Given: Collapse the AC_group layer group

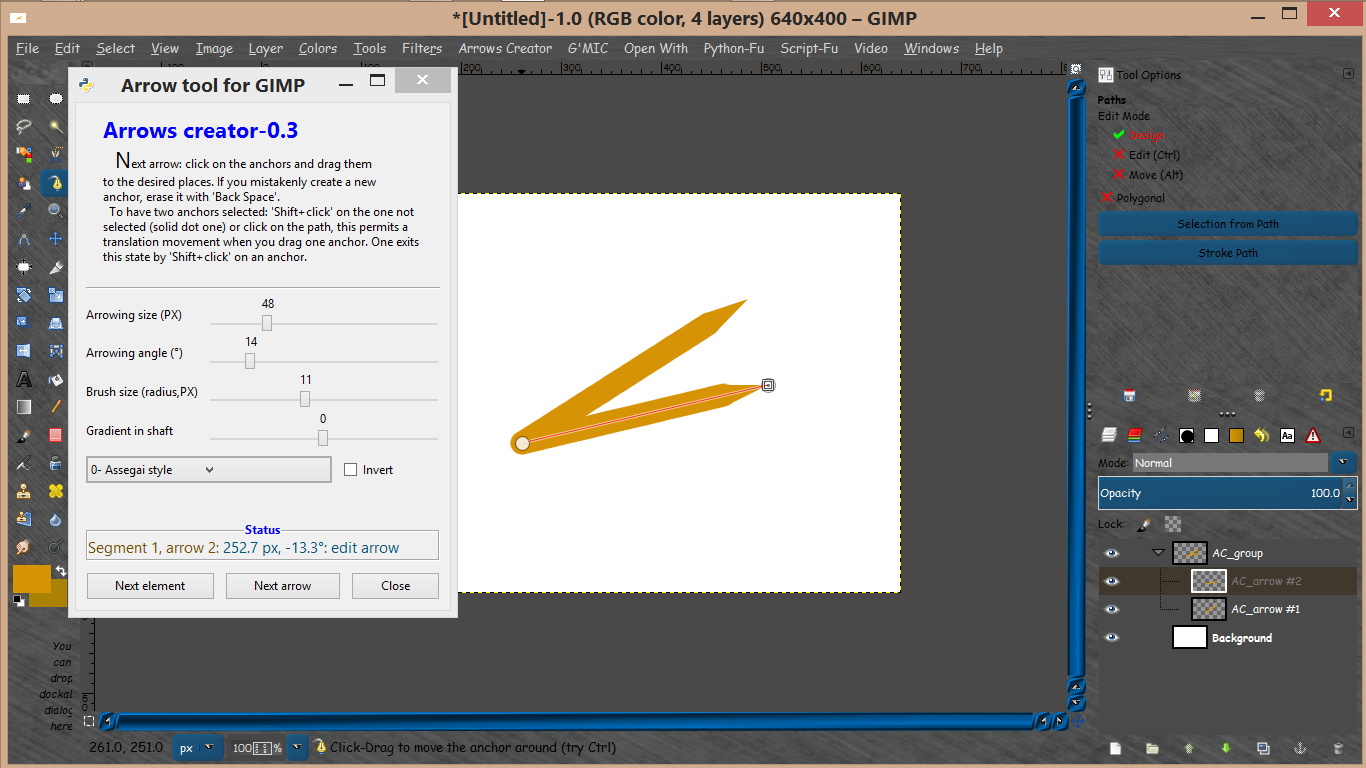Looking at the screenshot, I should [x=1159, y=552].
